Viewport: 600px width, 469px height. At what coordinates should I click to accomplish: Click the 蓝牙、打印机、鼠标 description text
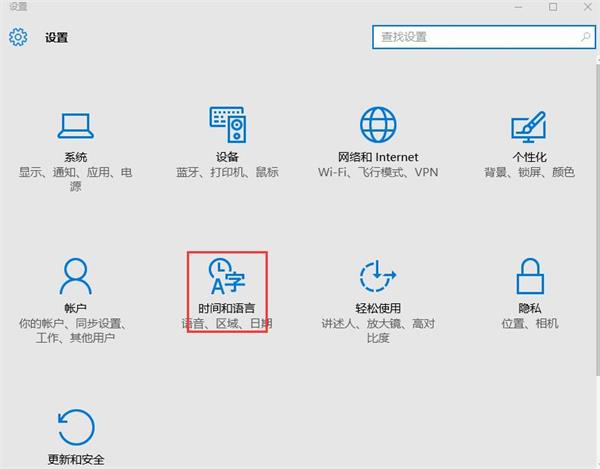[x=227, y=173]
